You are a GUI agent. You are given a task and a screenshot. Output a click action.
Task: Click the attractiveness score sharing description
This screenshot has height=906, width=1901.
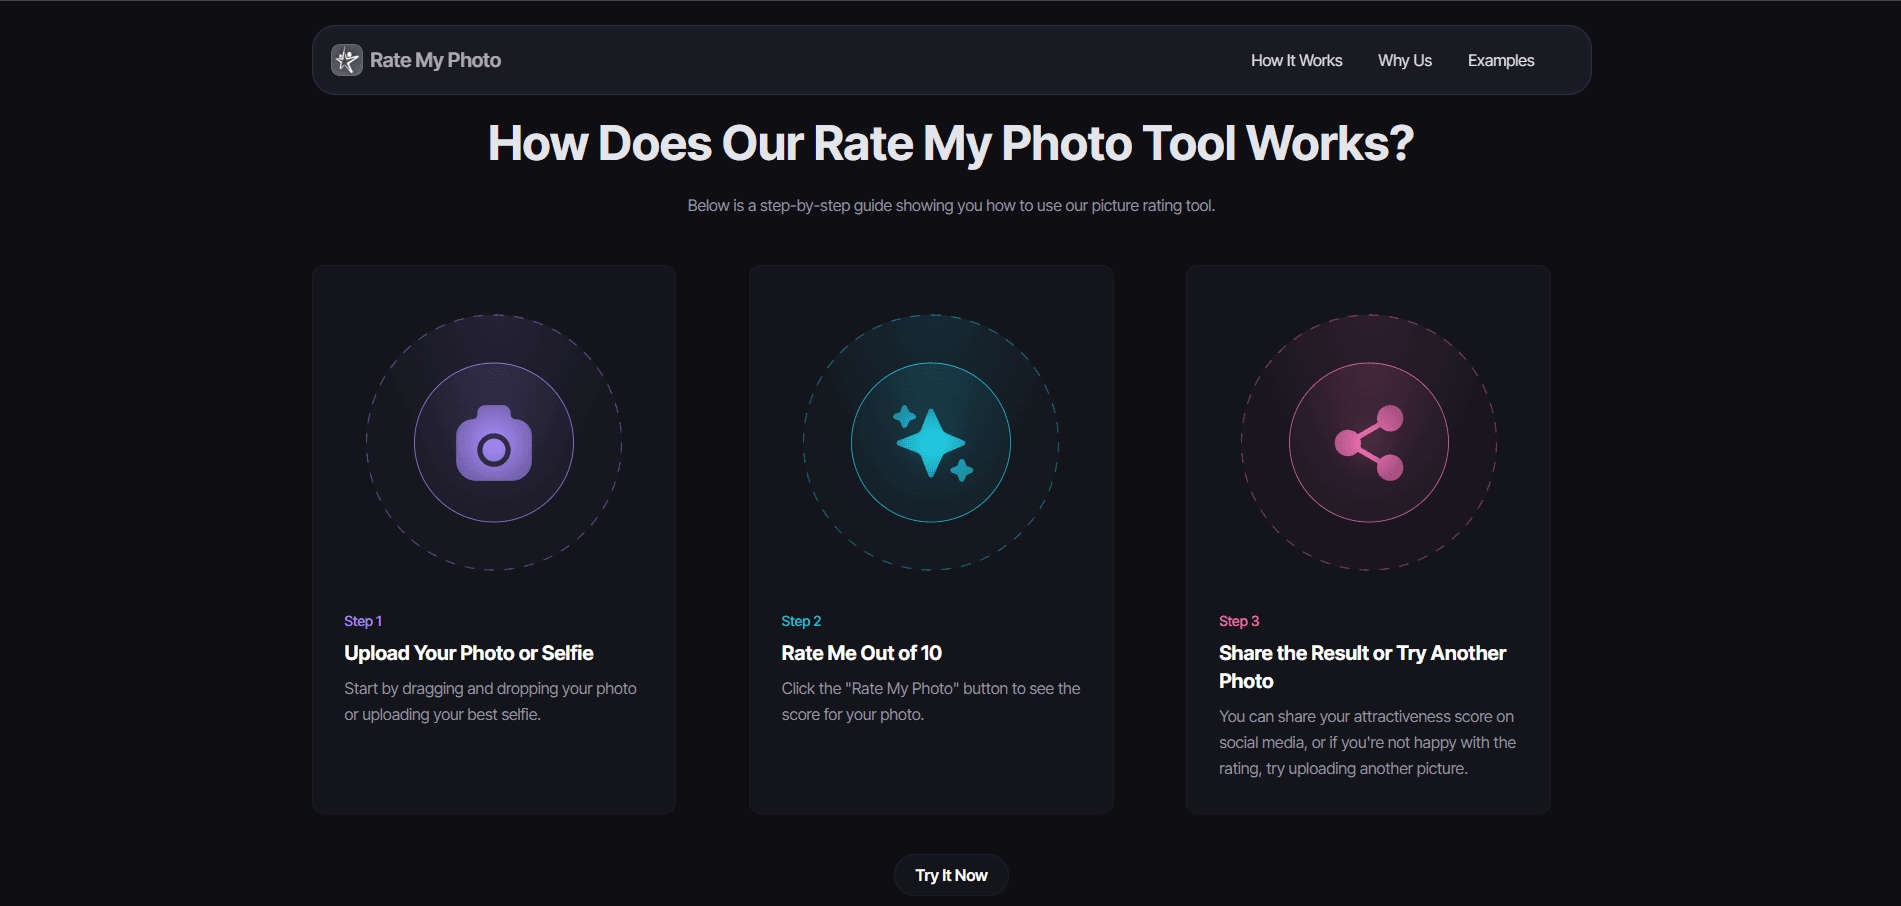(x=1367, y=742)
